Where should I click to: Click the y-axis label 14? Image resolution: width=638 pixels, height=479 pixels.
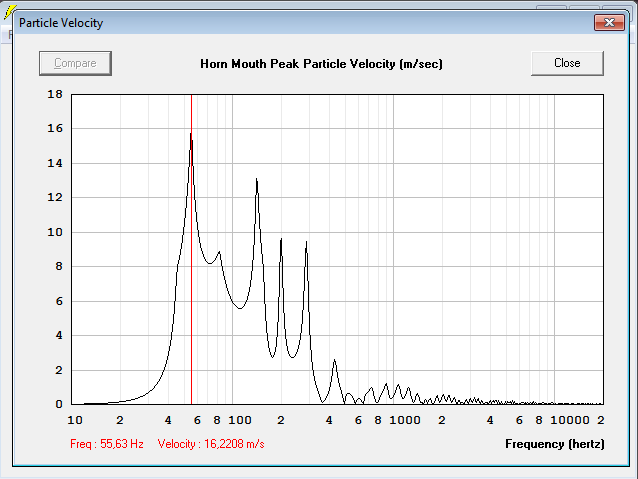[x=55, y=163]
